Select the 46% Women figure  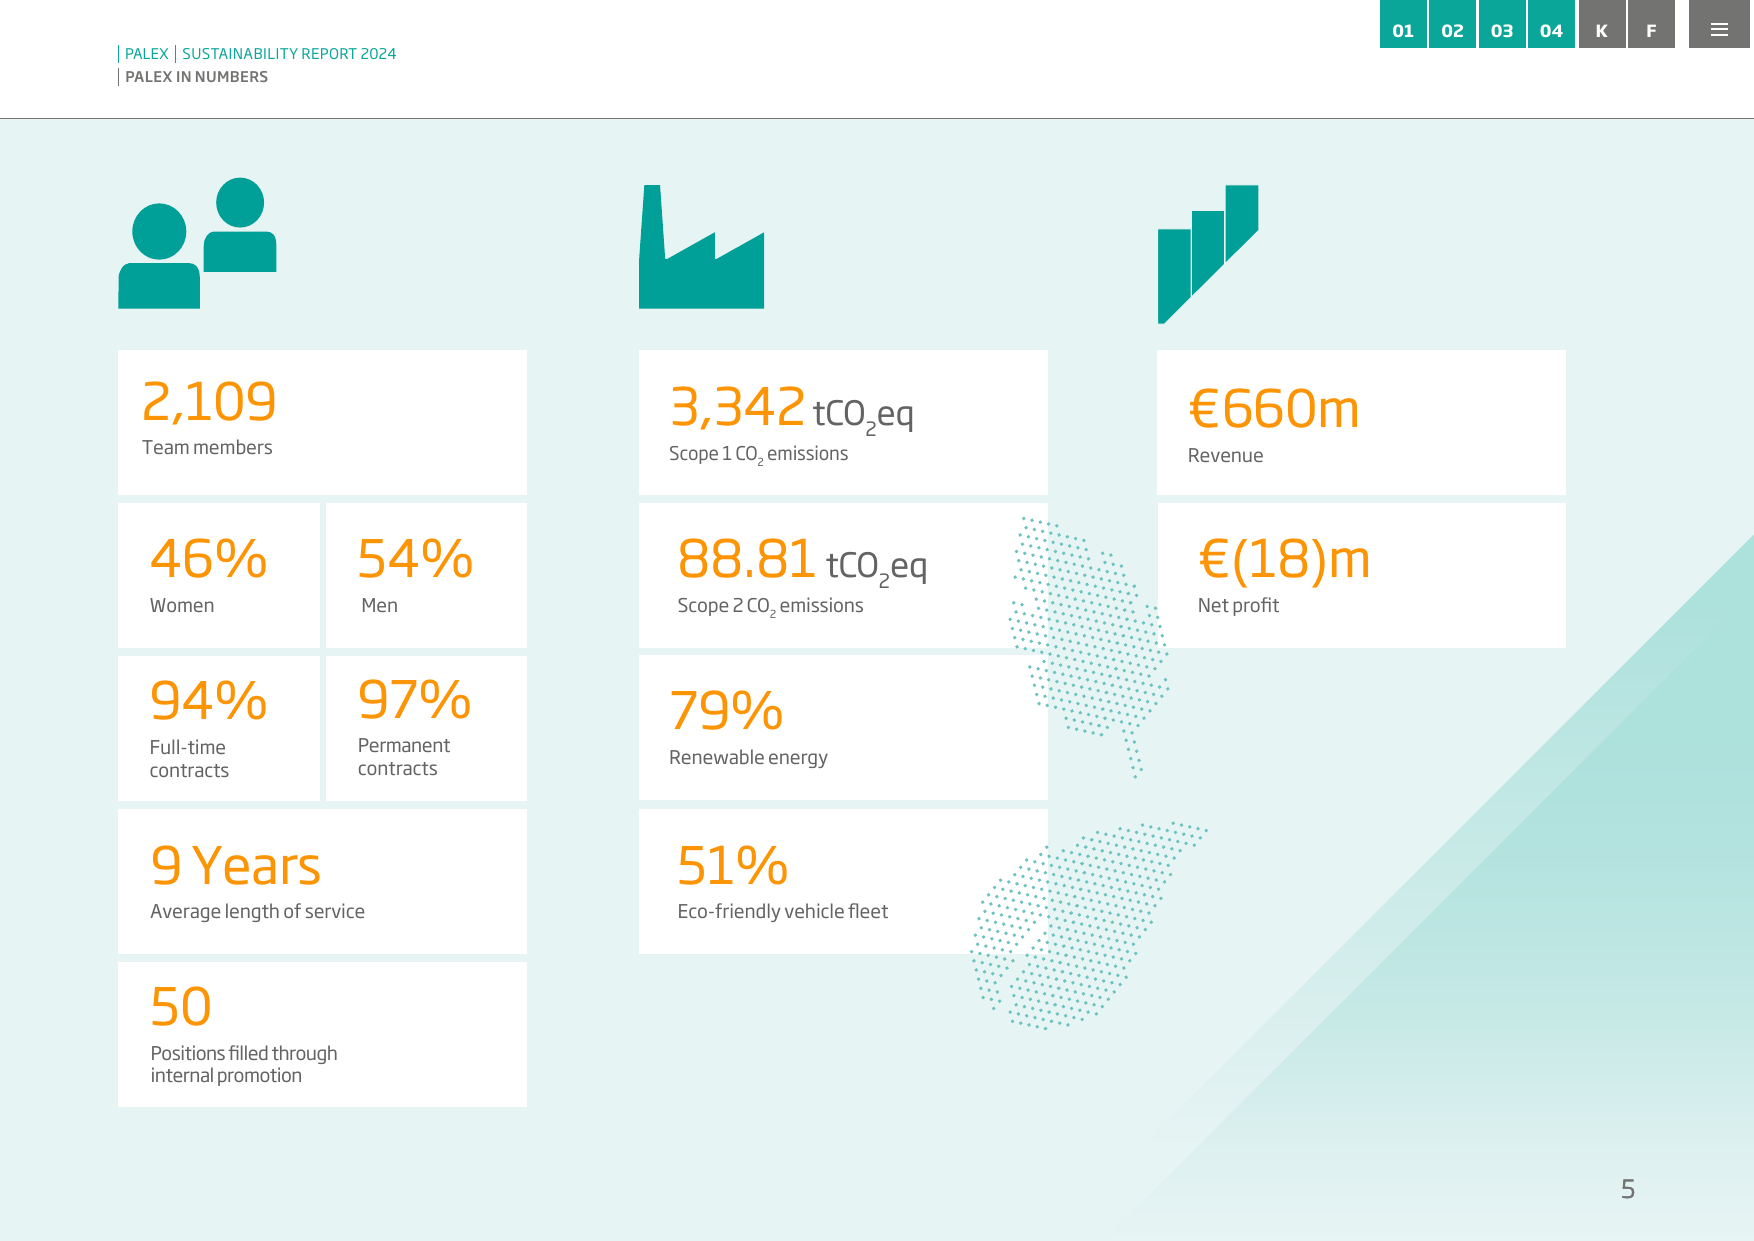point(208,559)
